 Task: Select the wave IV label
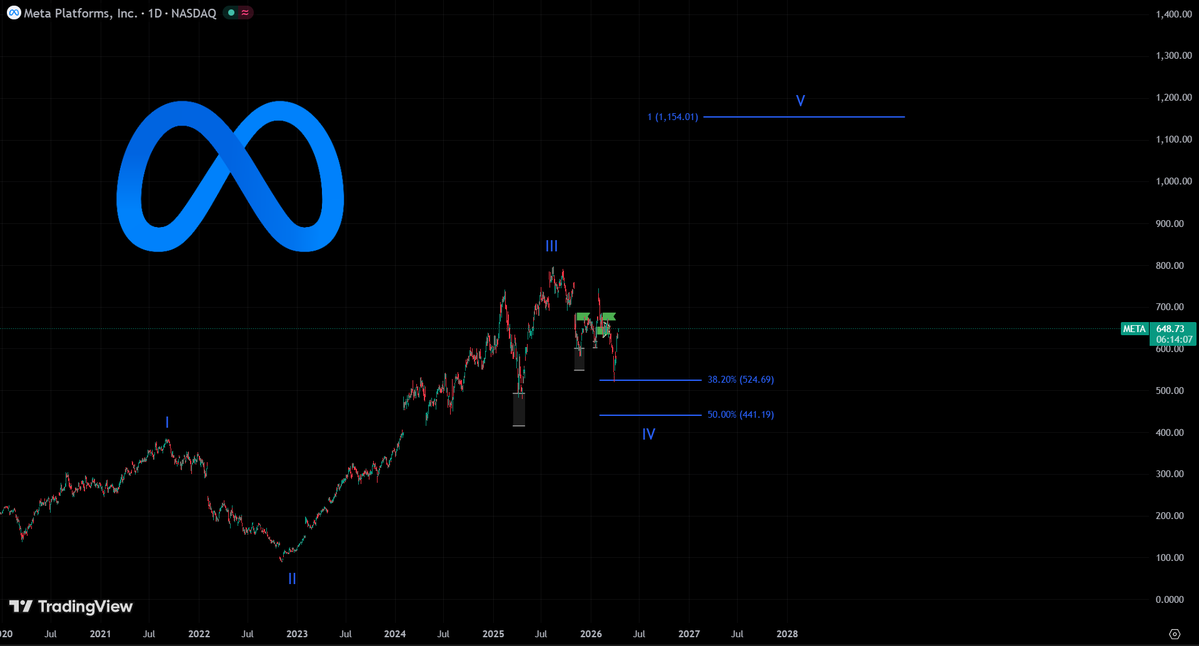(648, 434)
